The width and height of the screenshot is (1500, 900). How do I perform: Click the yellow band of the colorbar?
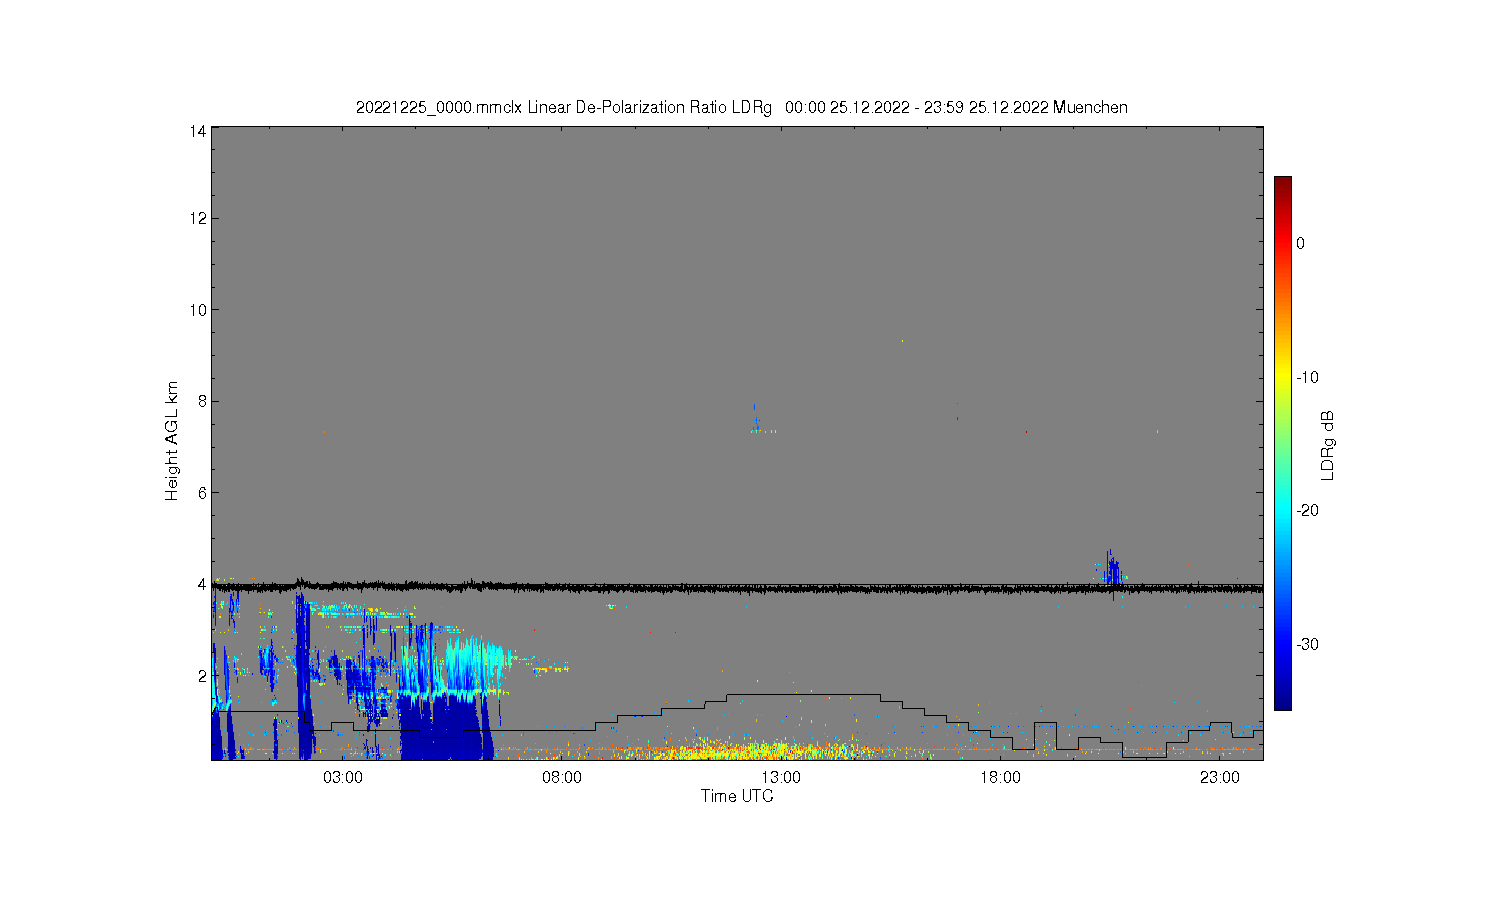tap(1282, 377)
